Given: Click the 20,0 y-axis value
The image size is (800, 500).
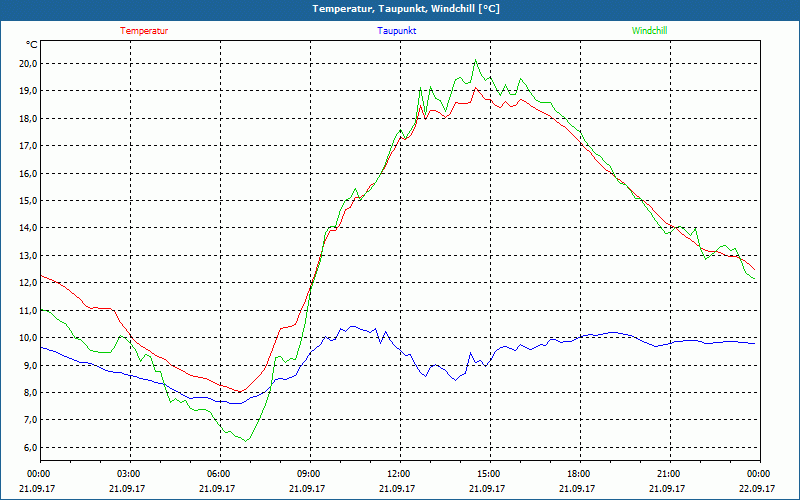Looking at the screenshot, I should point(28,64).
